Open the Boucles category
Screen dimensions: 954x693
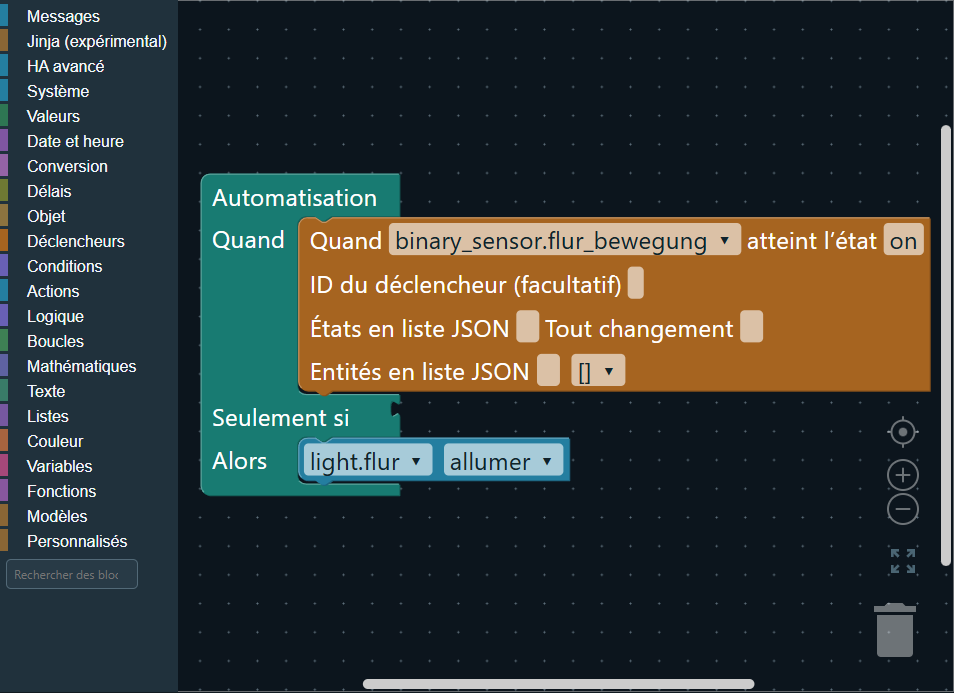89,341
